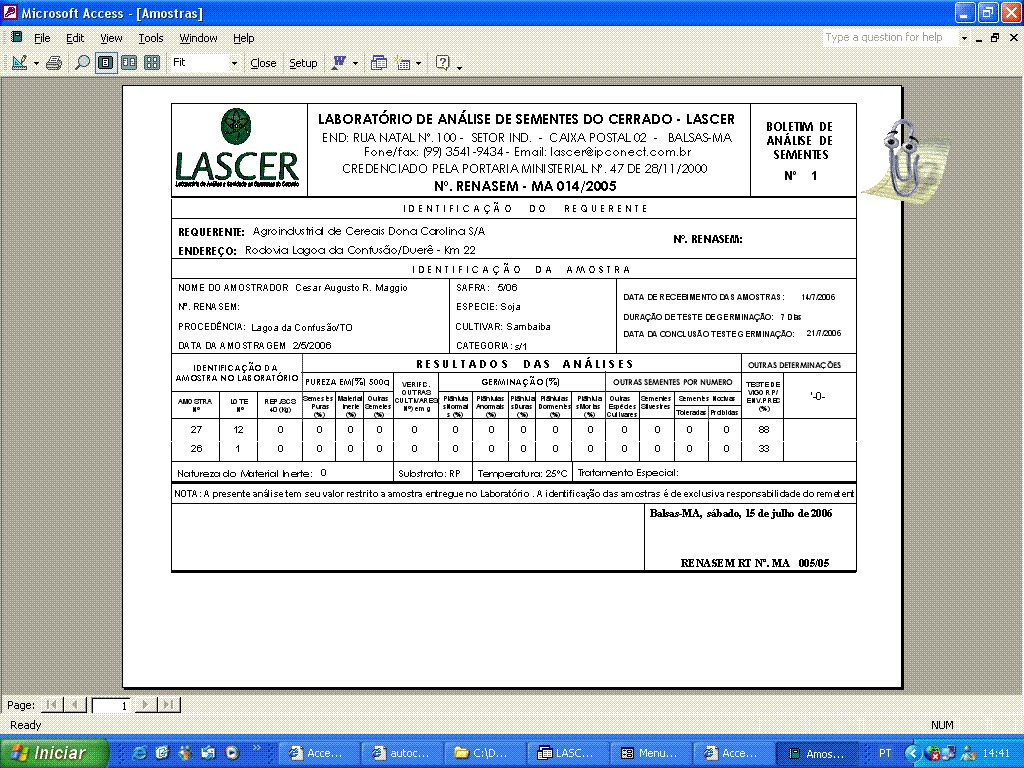Switch to the autoc... taskbar window
The width and height of the screenshot is (1024, 768).
[x=402, y=753]
